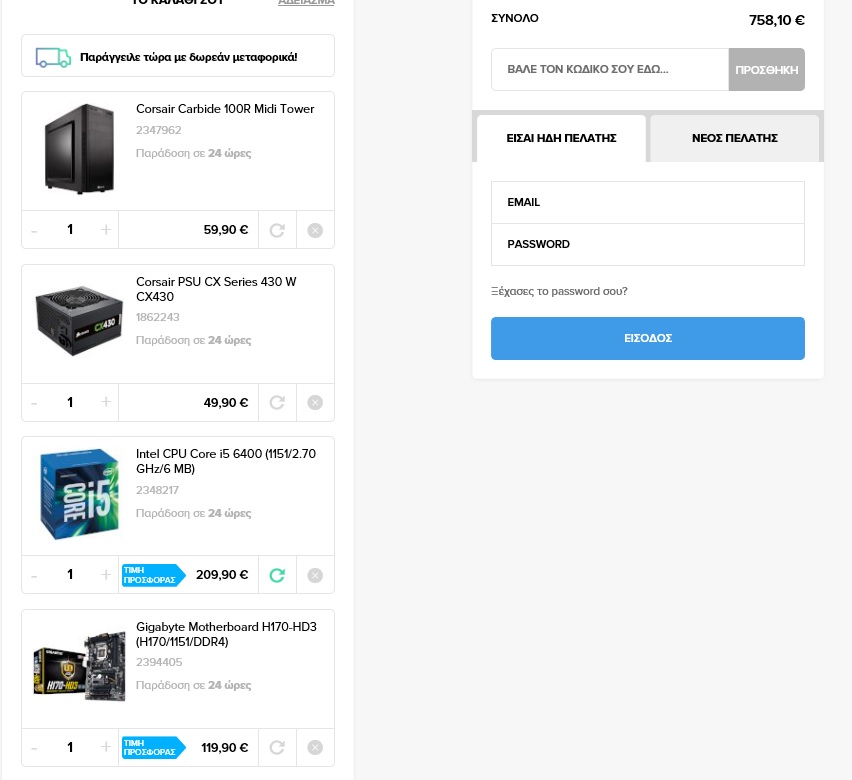Refresh the Gigabyte Motherboard item
Viewport: 852px width, 780px height.
click(x=277, y=747)
